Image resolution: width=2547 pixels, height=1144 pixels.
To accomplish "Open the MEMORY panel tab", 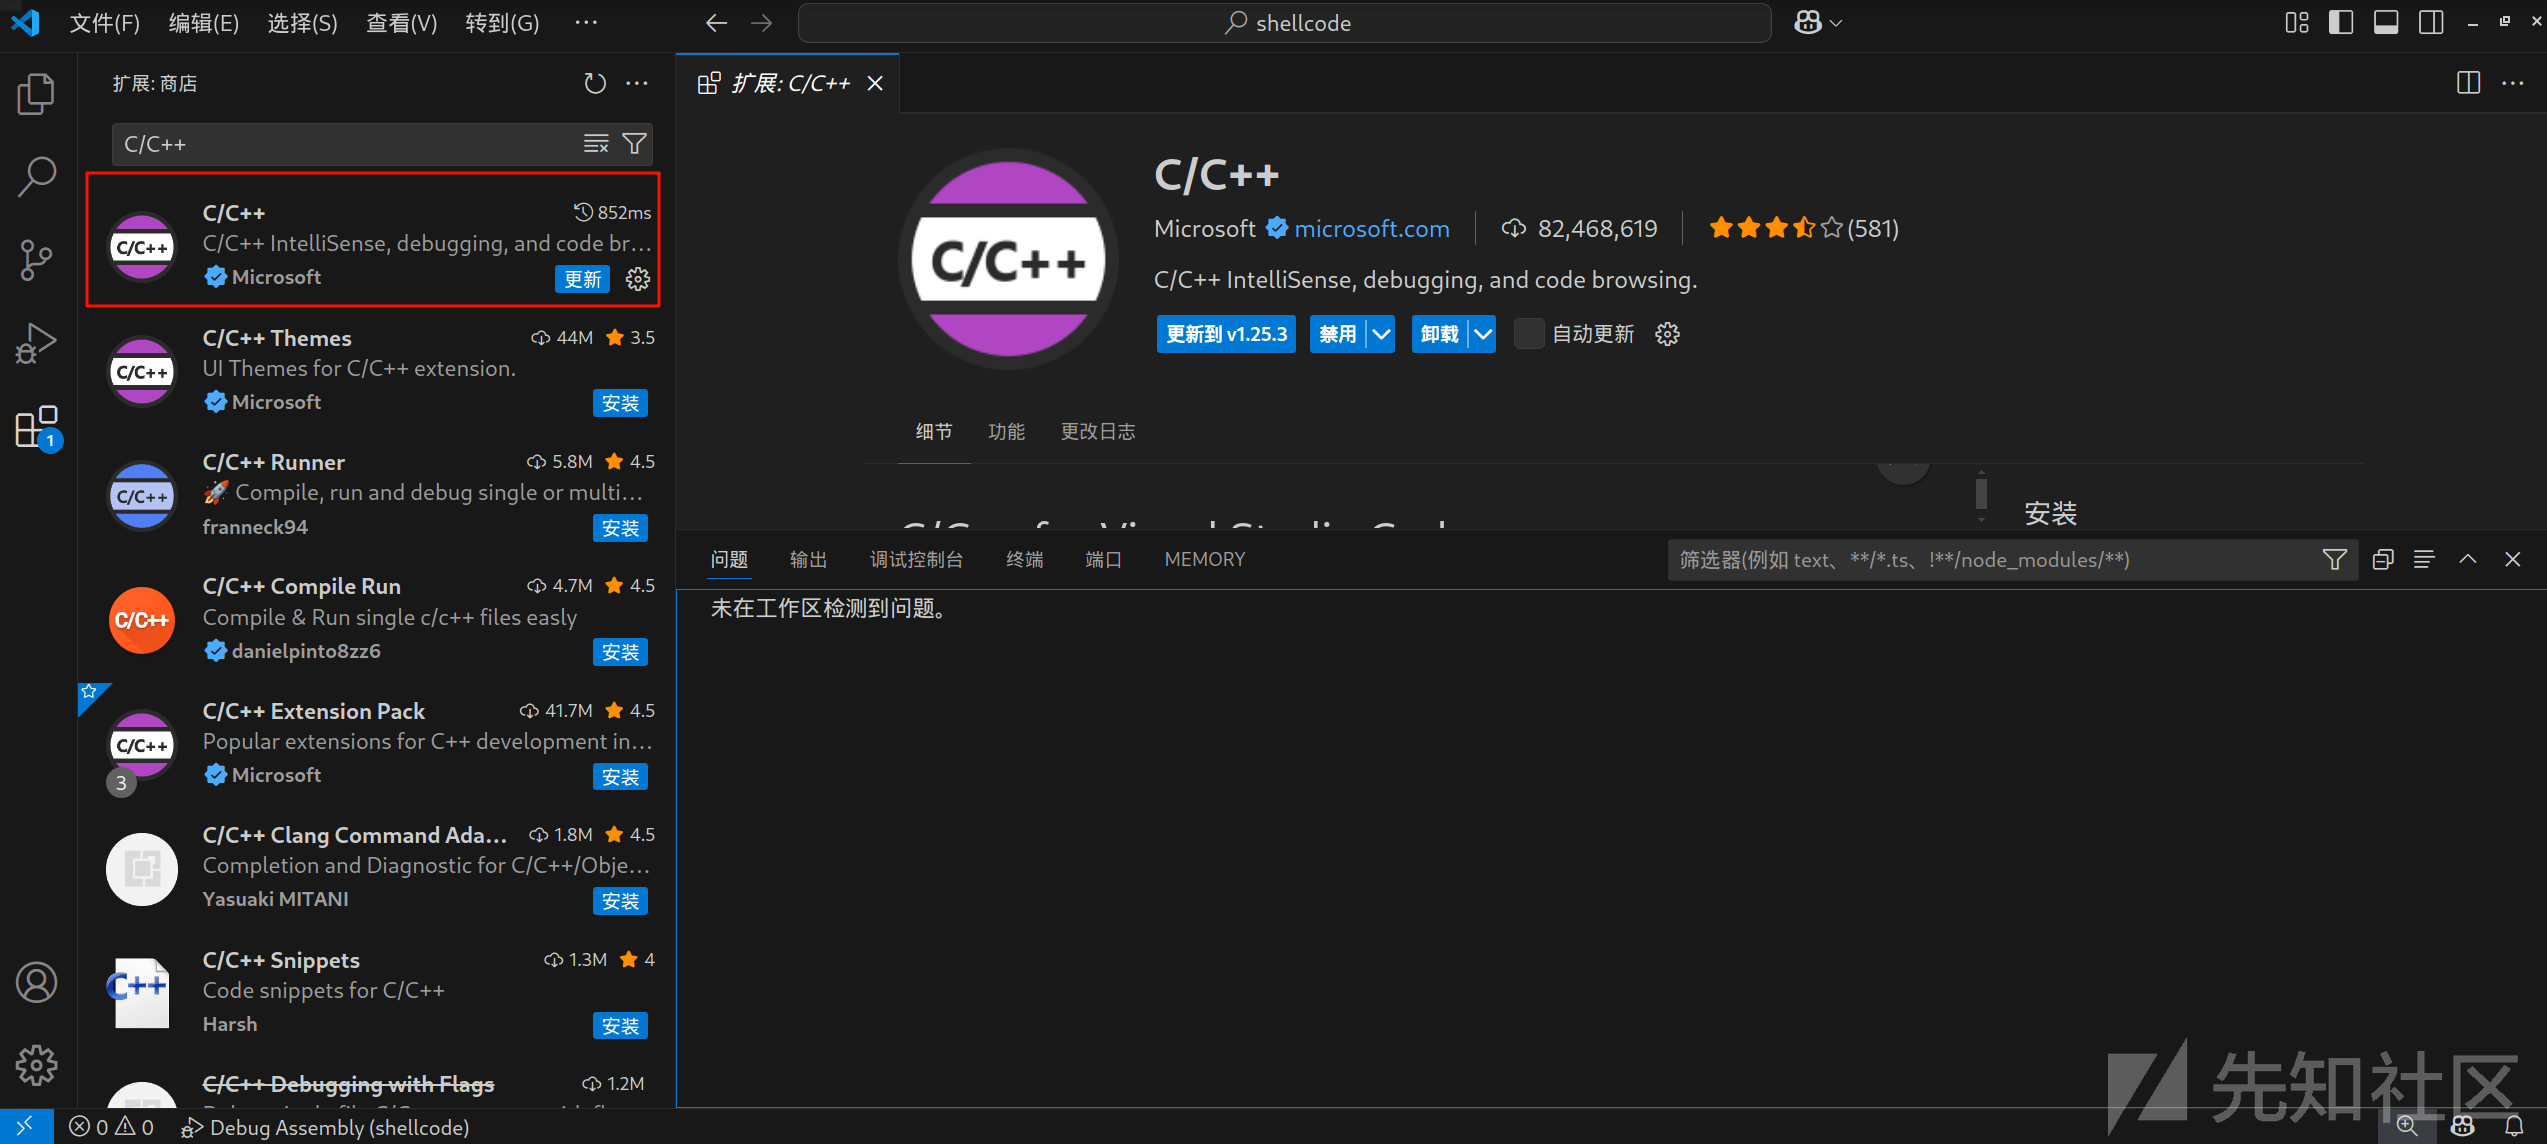I will coord(1205,560).
